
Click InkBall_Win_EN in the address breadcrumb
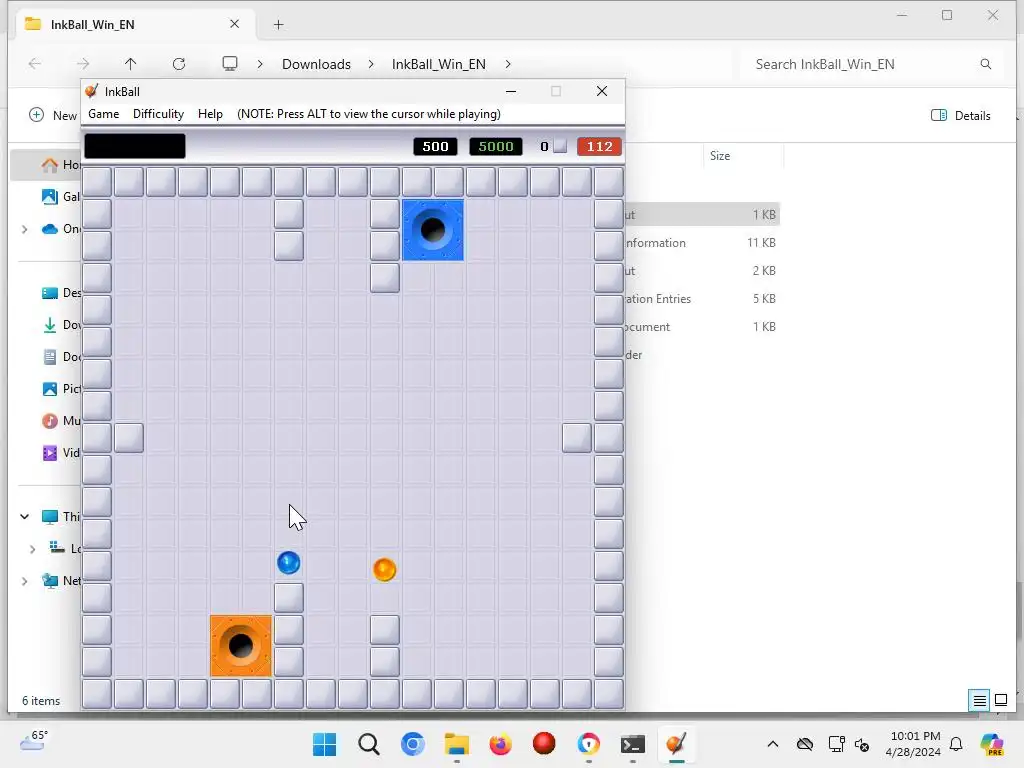439,64
